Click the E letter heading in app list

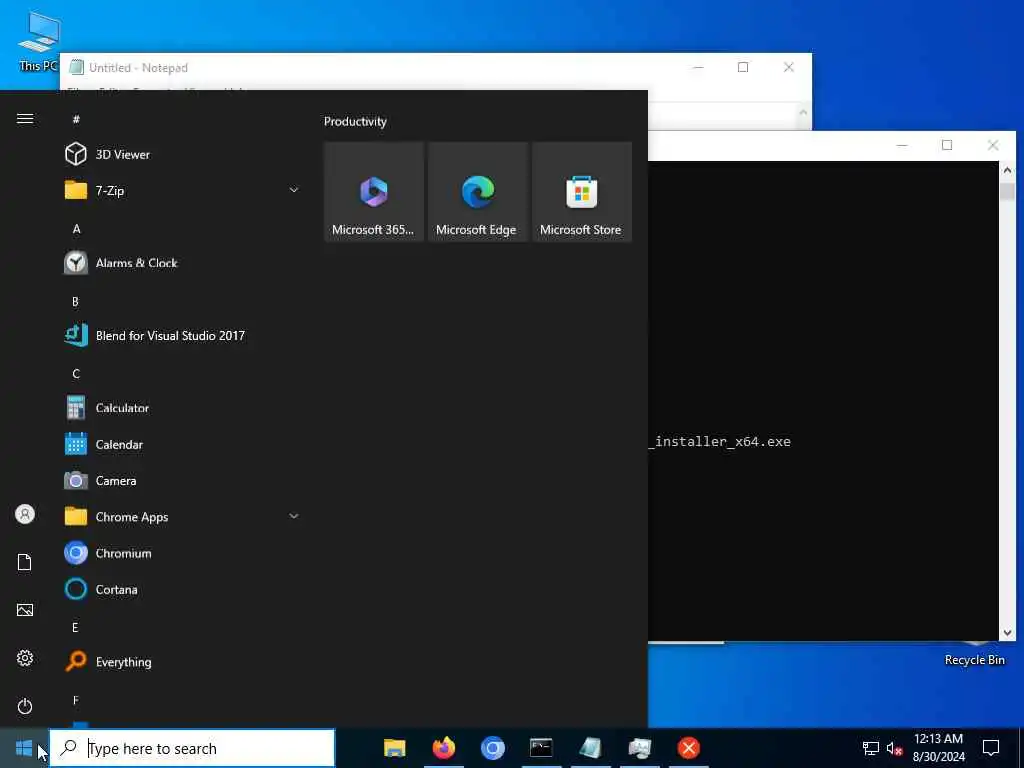tap(75, 627)
